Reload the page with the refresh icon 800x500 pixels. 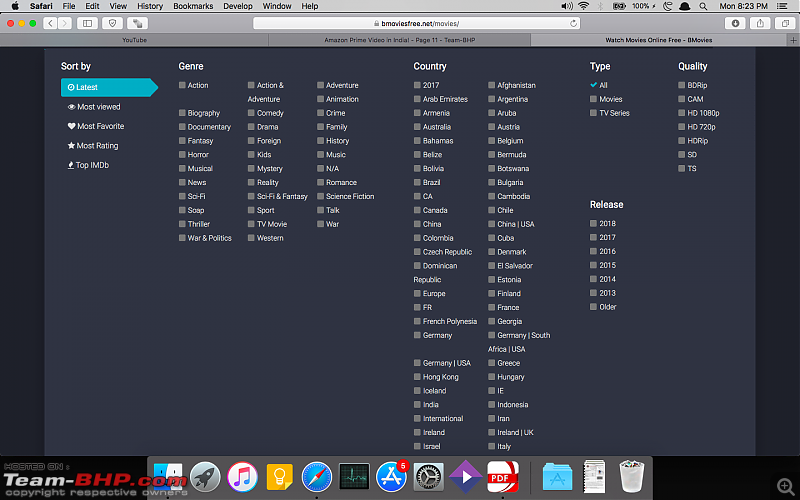pyautogui.click(x=573, y=23)
